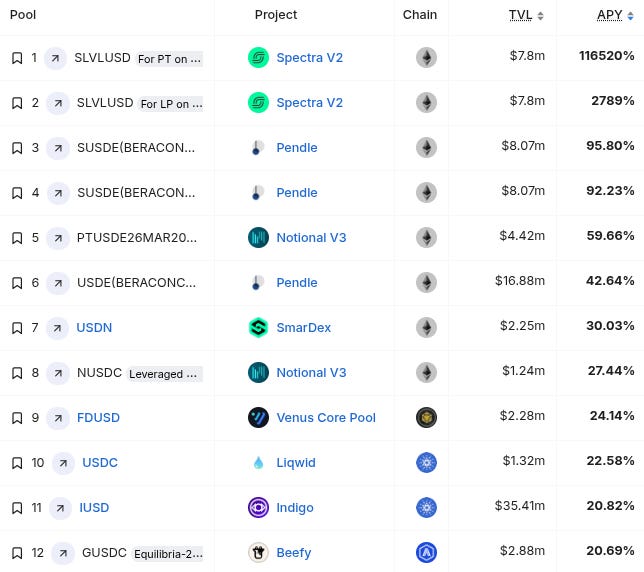Open external link arrow for NUSDC

pos(58,373)
